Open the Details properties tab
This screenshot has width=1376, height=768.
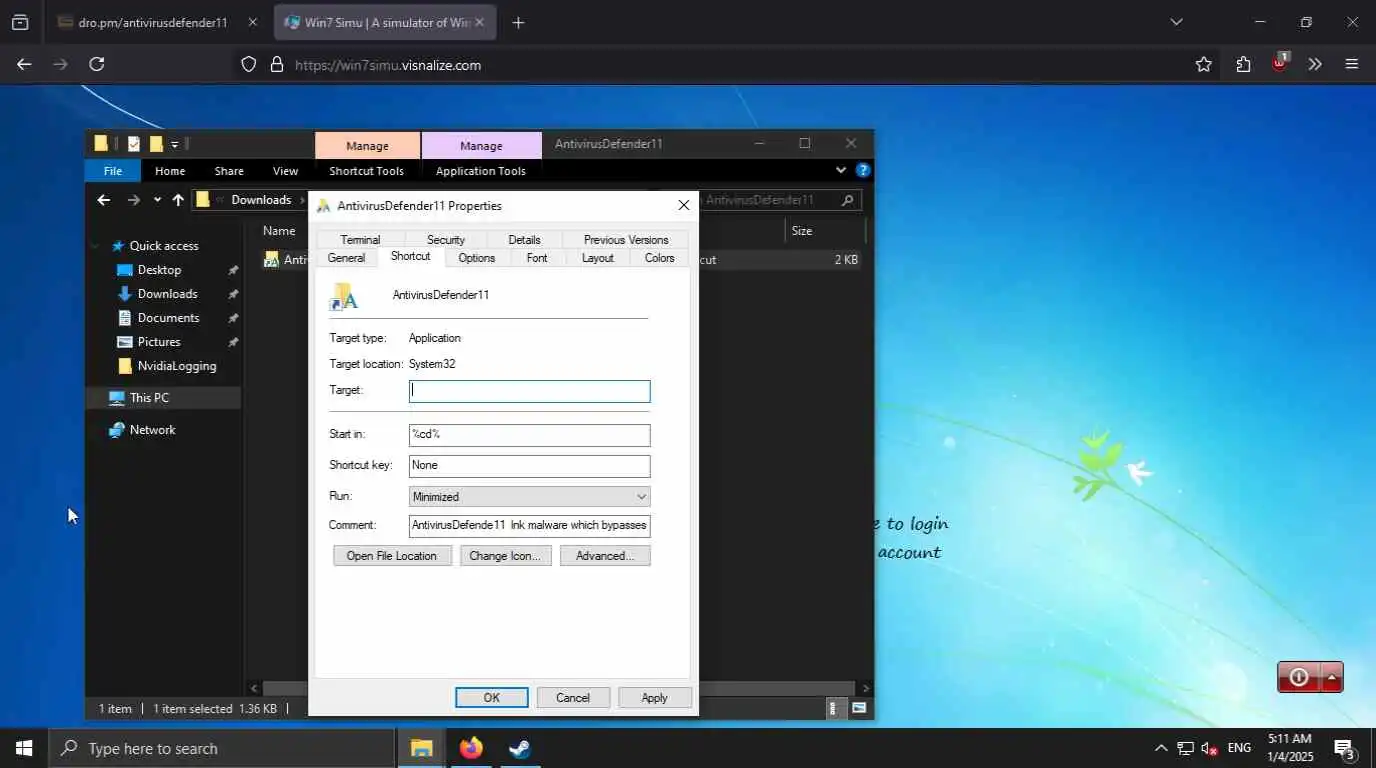(524, 240)
